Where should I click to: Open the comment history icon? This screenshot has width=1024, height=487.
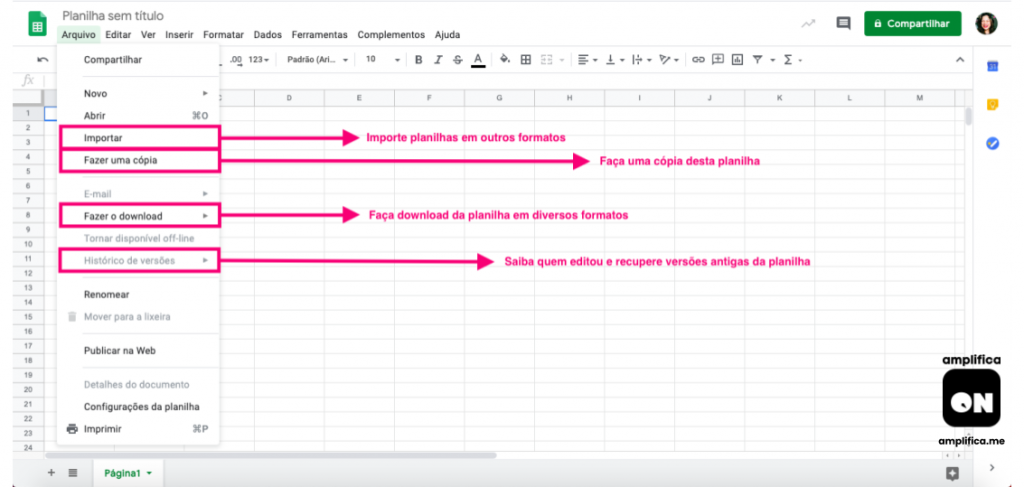coord(843,23)
